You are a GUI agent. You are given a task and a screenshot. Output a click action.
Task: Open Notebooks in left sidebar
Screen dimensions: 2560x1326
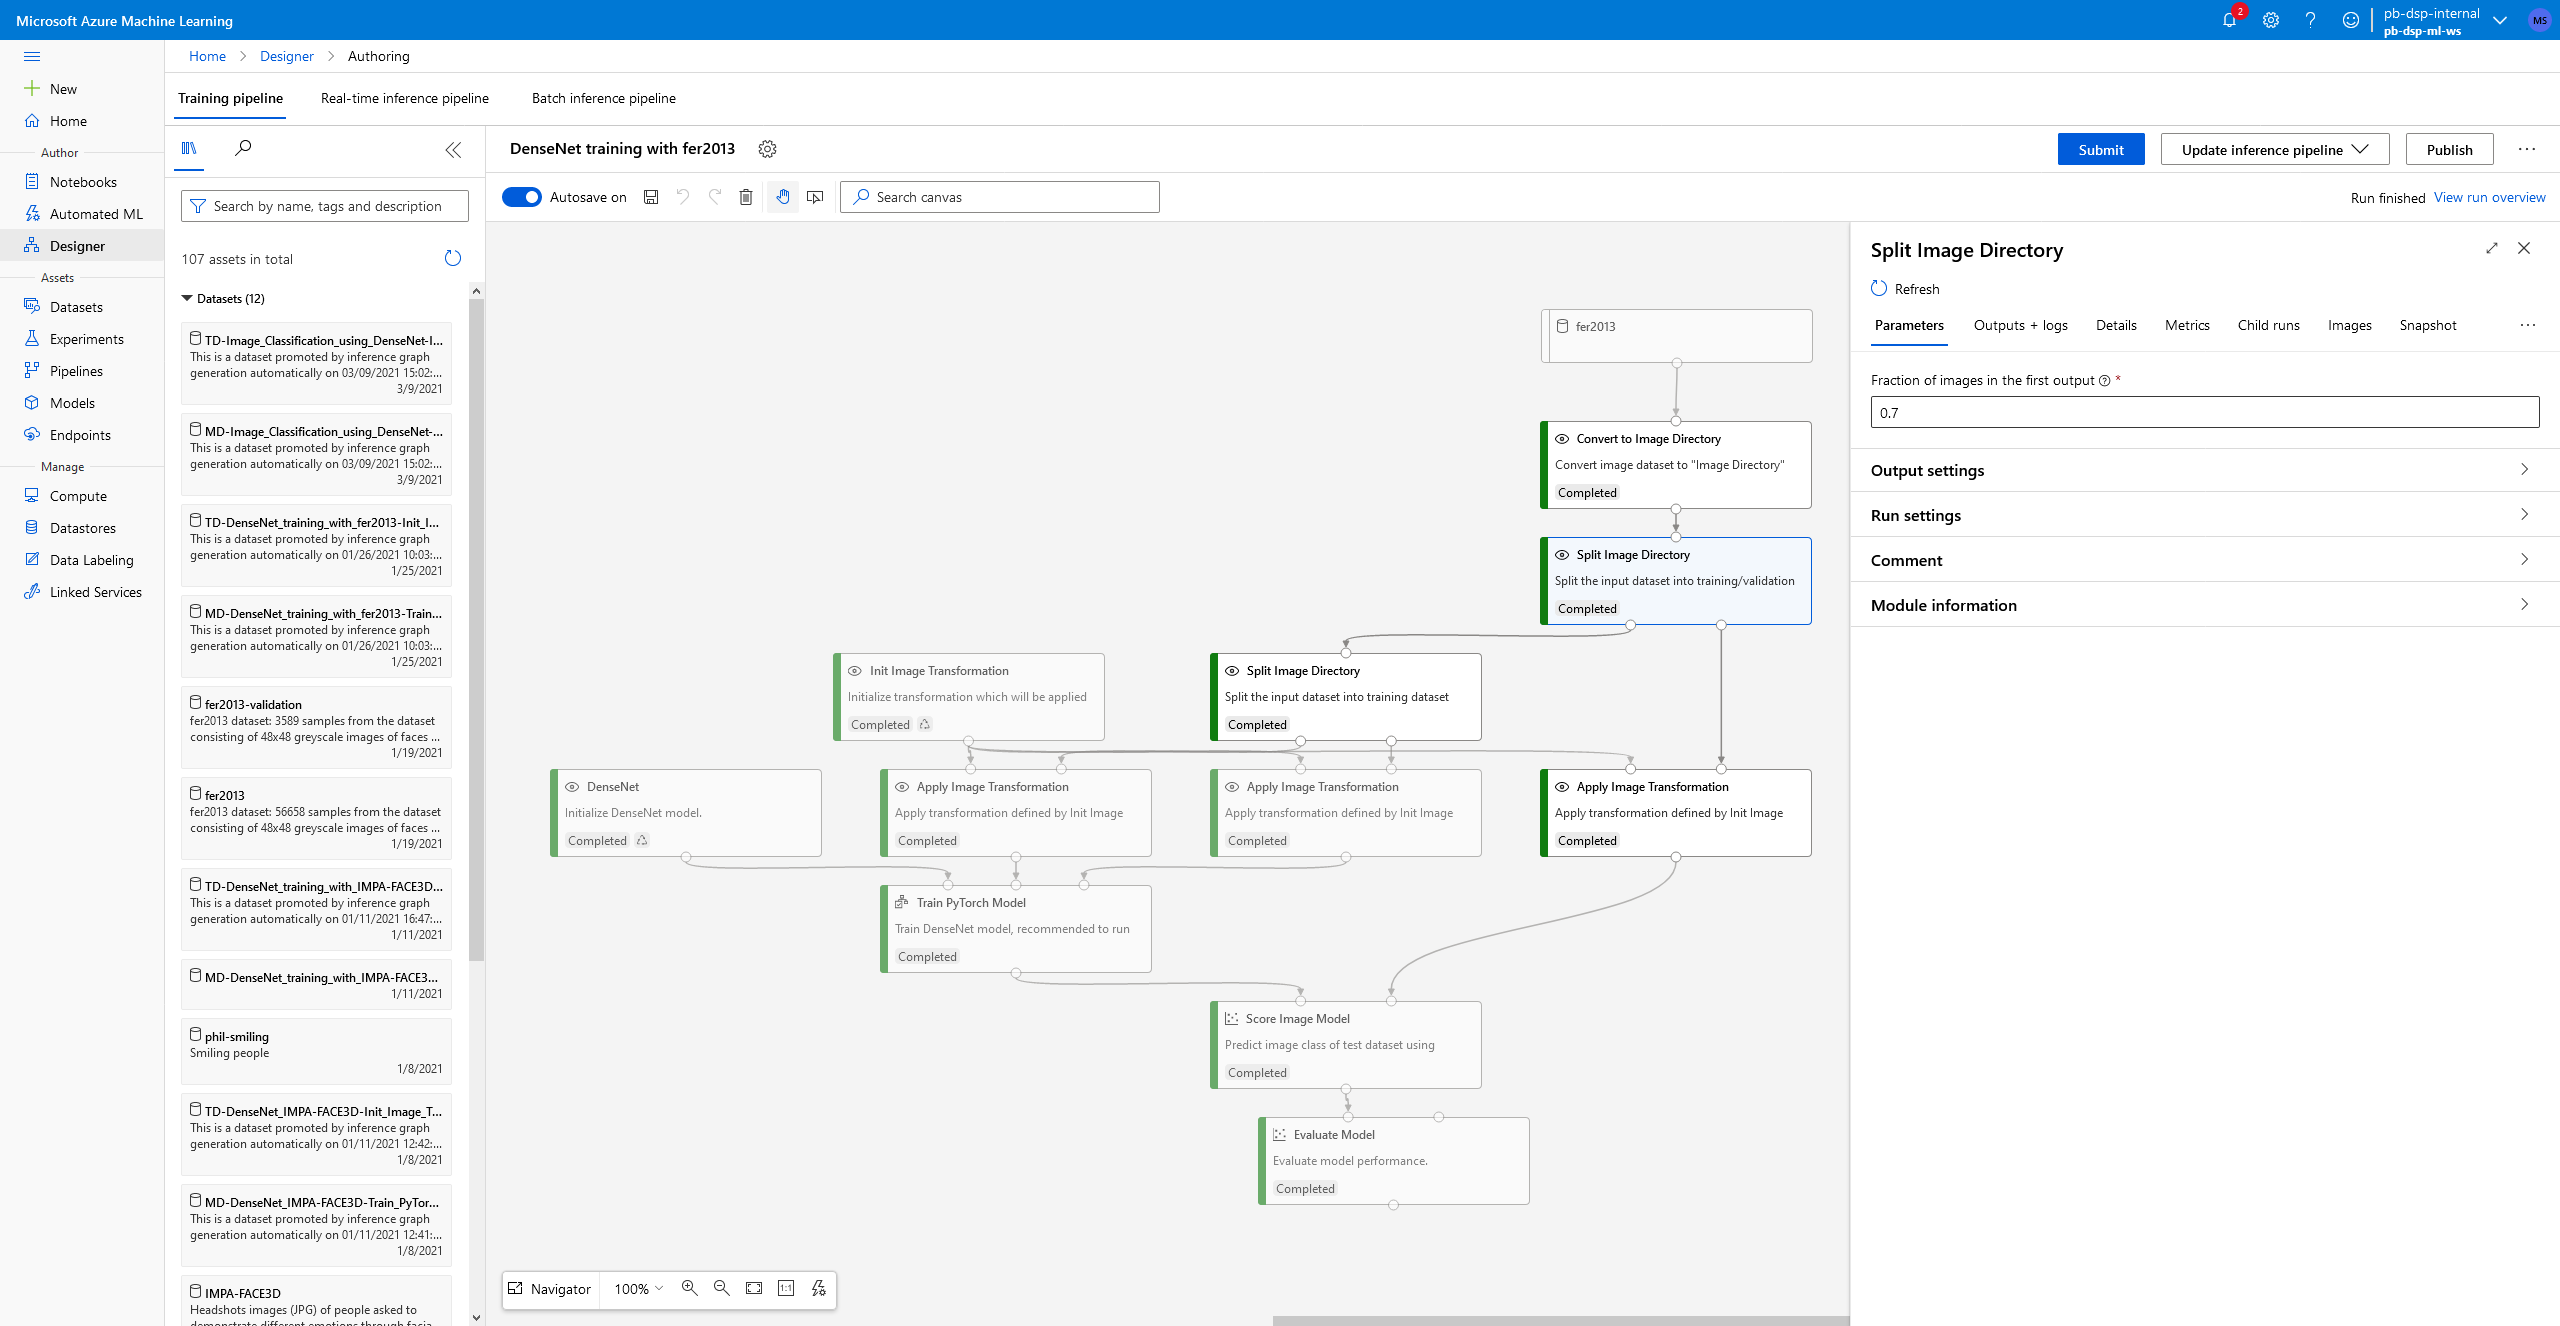point(83,182)
